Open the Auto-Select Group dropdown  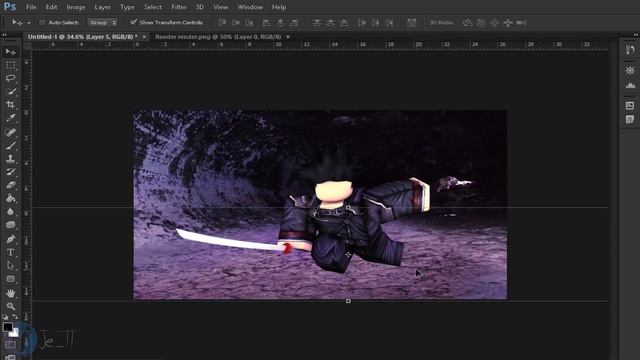[x=102, y=22]
